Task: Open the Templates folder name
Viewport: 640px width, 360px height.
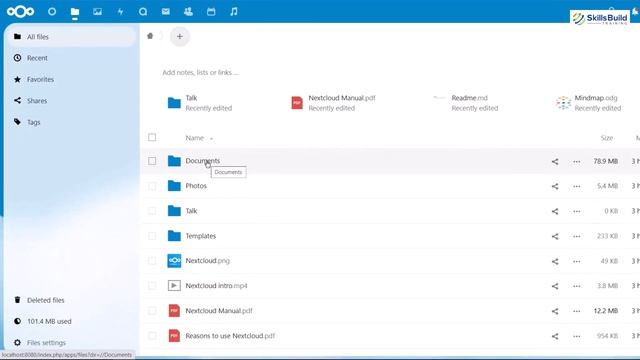Action: [x=200, y=236]
